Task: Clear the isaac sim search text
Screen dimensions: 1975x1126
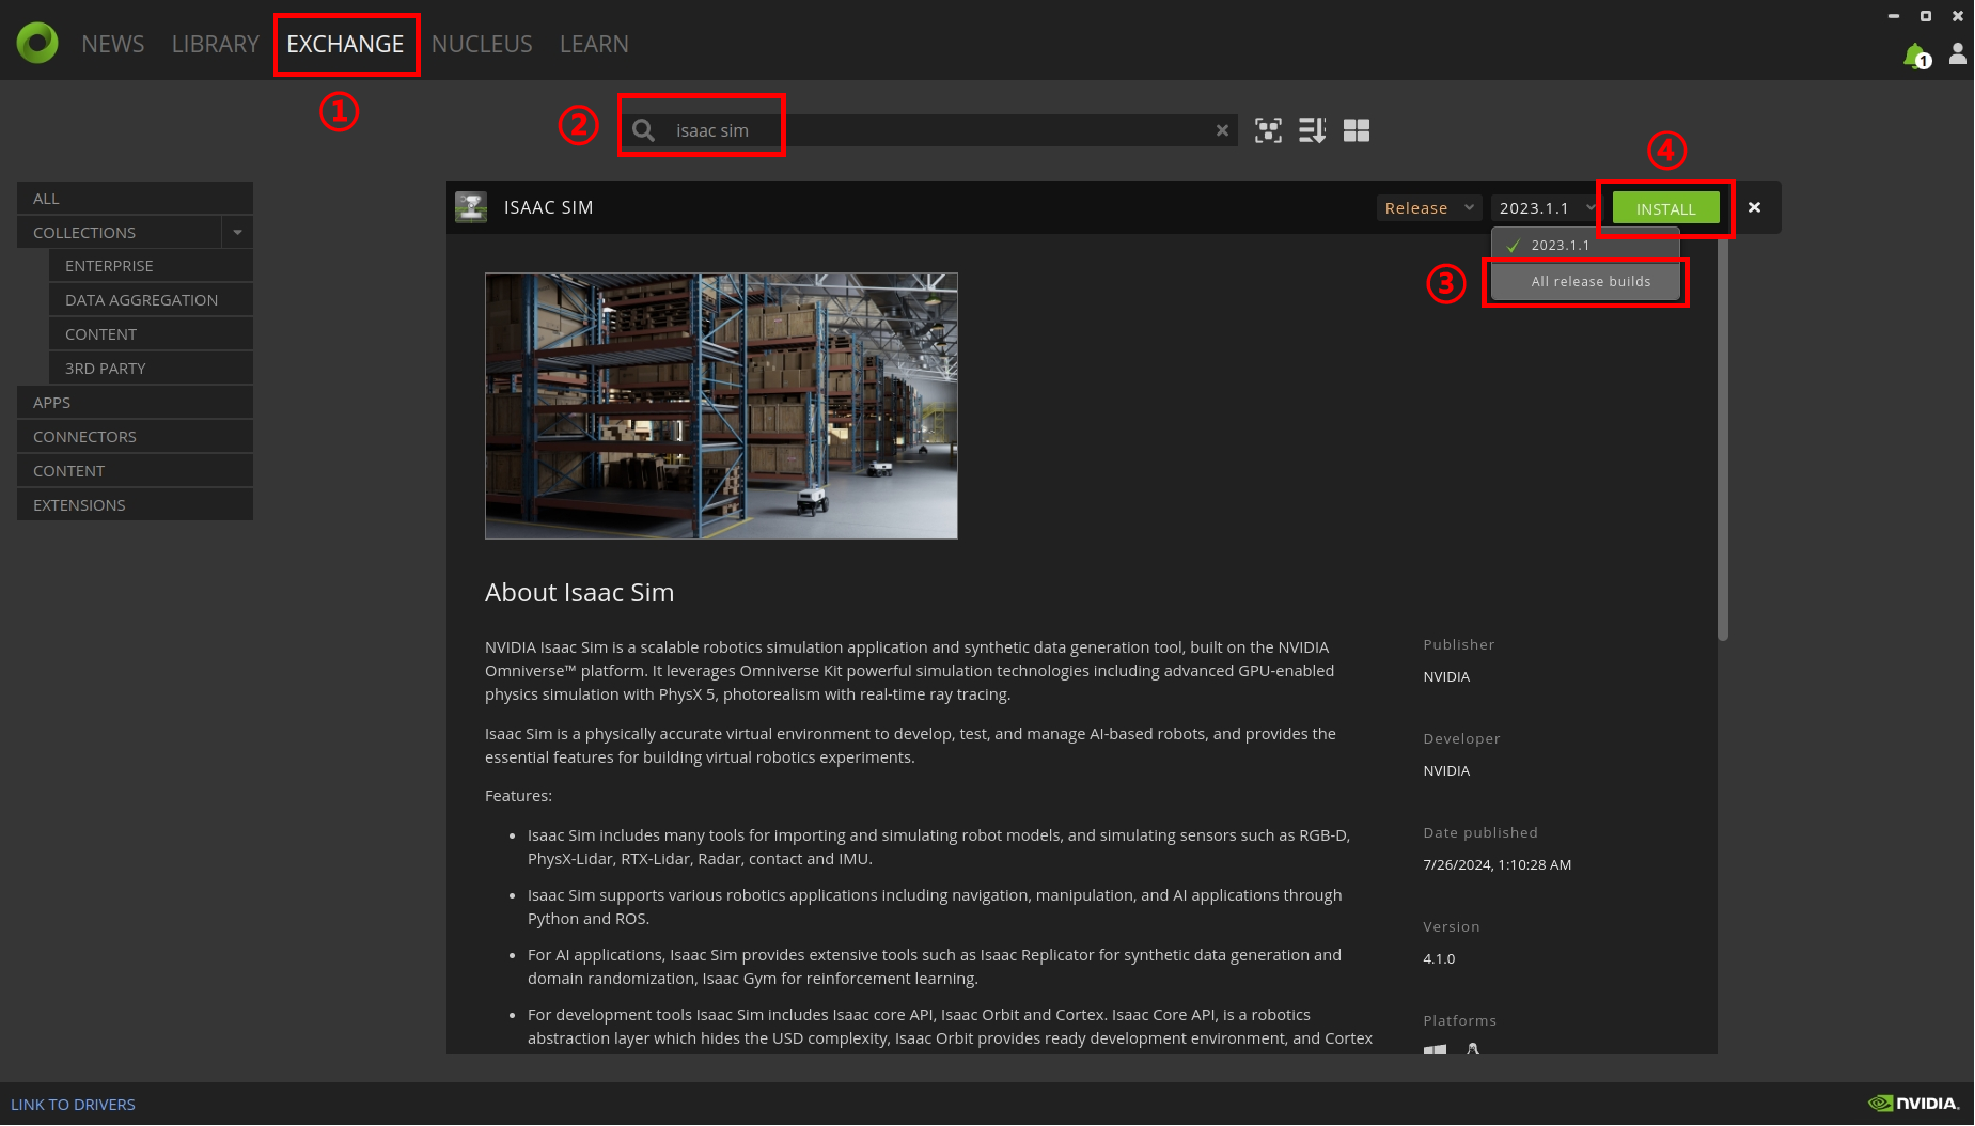Action: coord(1221,131)
